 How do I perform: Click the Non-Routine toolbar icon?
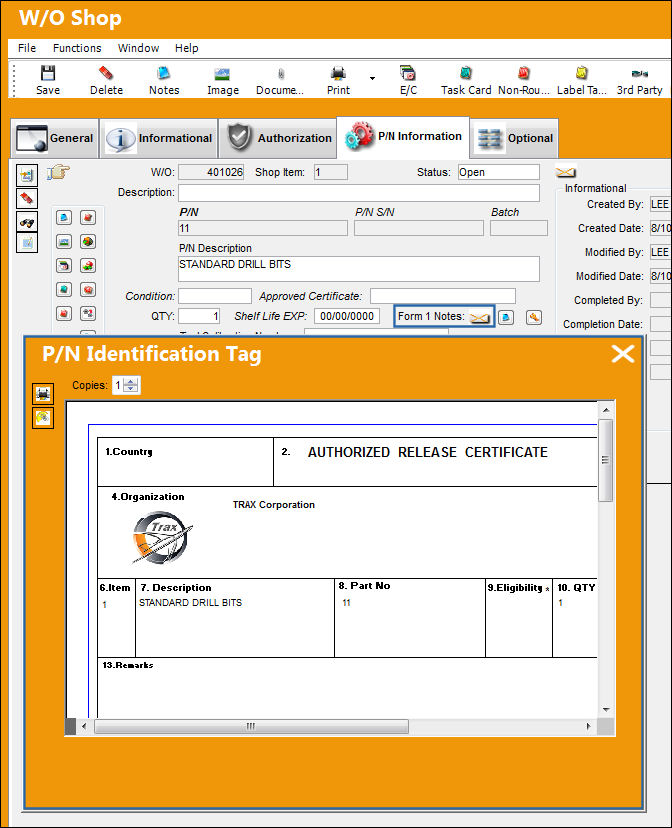524,80
